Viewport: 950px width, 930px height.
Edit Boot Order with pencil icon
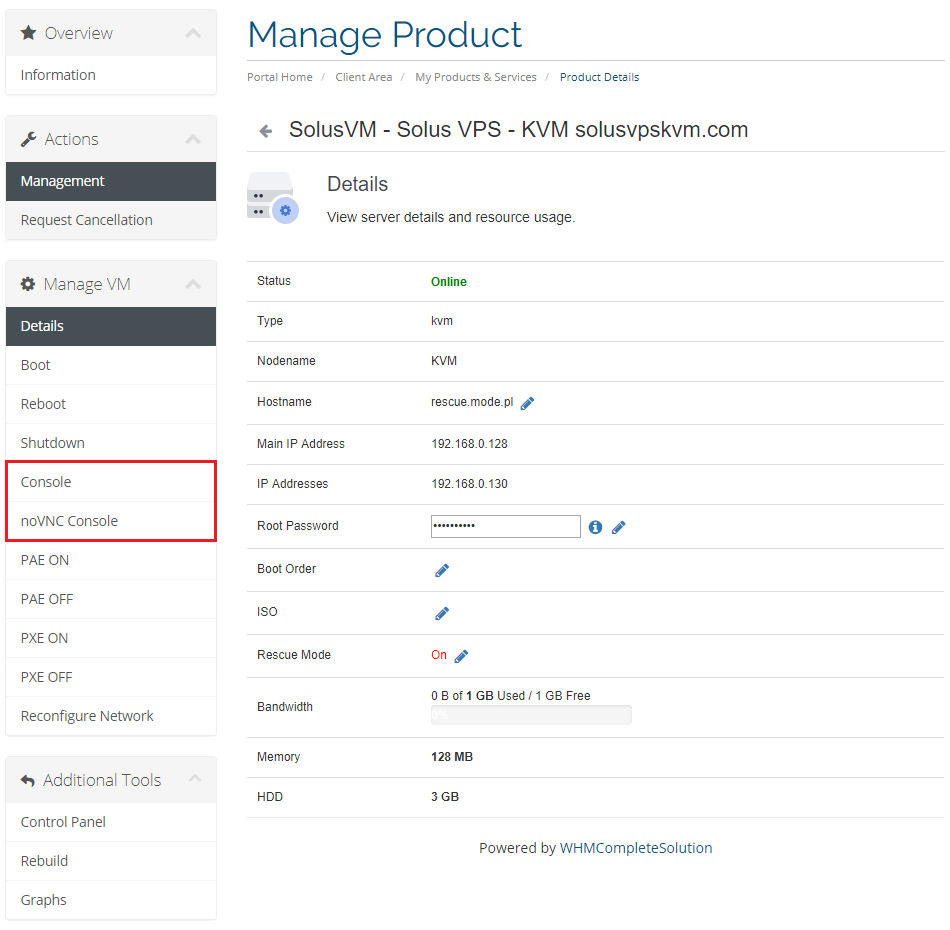(x=442, y=570)
